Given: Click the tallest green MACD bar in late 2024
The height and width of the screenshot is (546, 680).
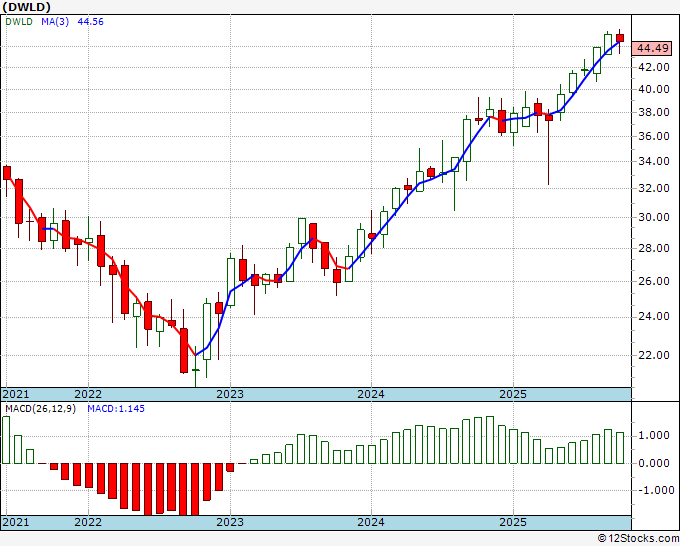Looking at the screenshot, I should (490, 440).
